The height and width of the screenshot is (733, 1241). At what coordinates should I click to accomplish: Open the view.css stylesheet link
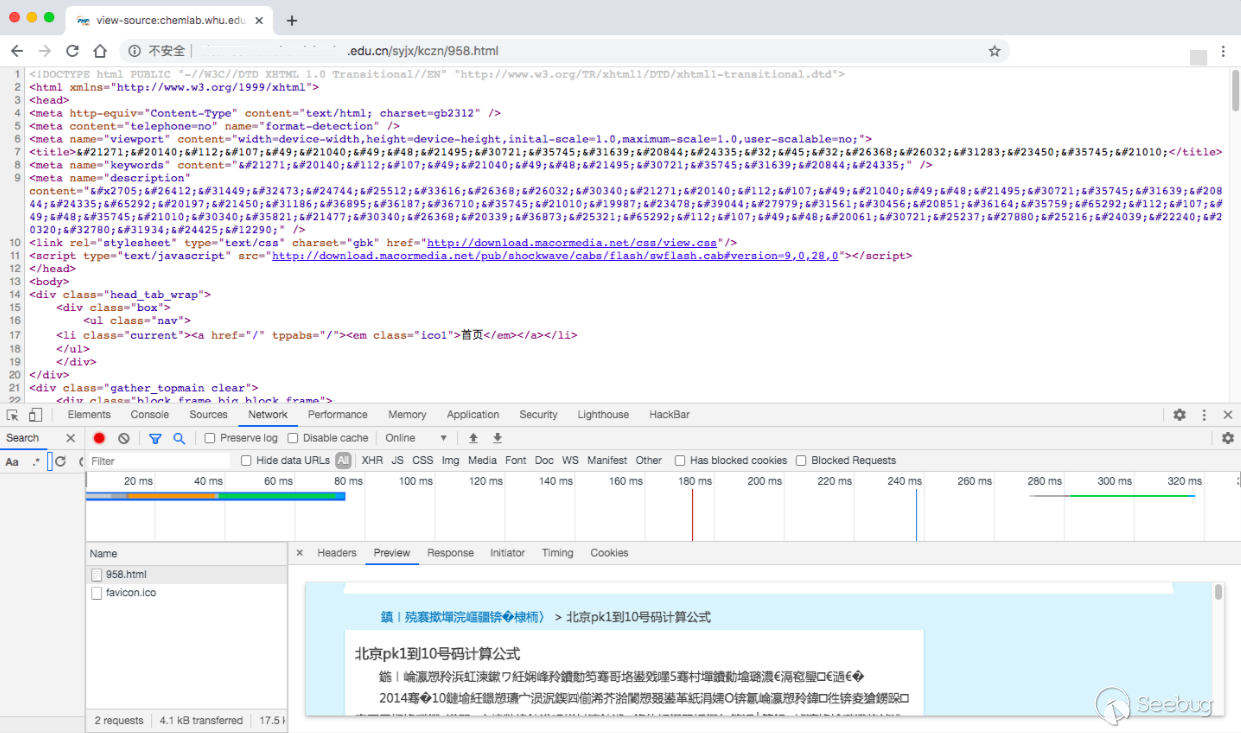pos(572,243)
